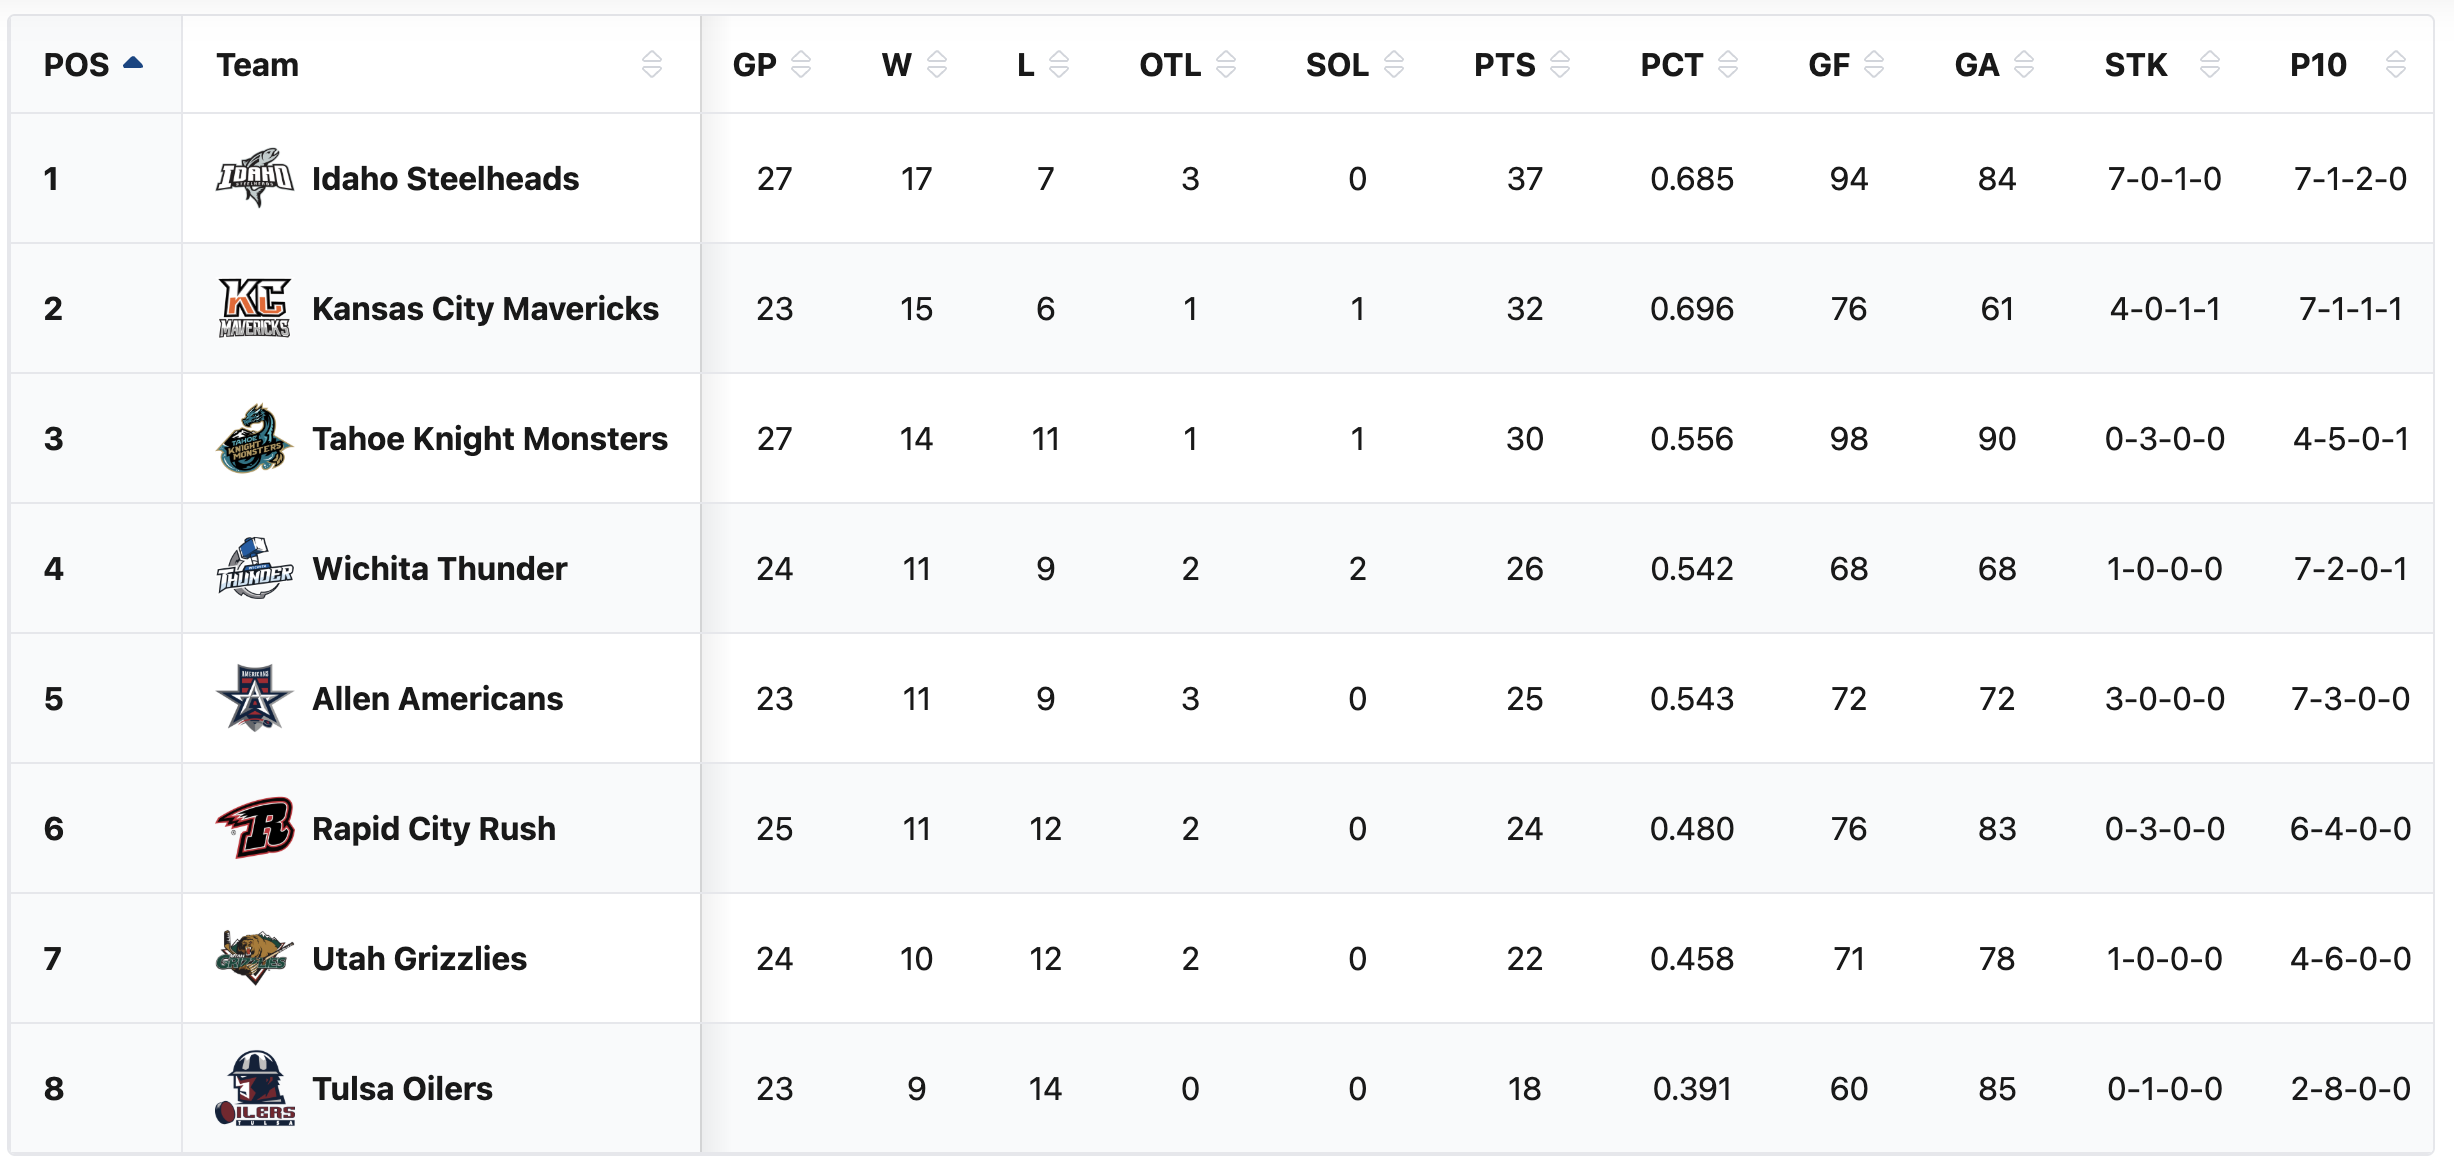
Task: Click the Utah Grizzlies bear logo
Action: [x=255, y=958]
